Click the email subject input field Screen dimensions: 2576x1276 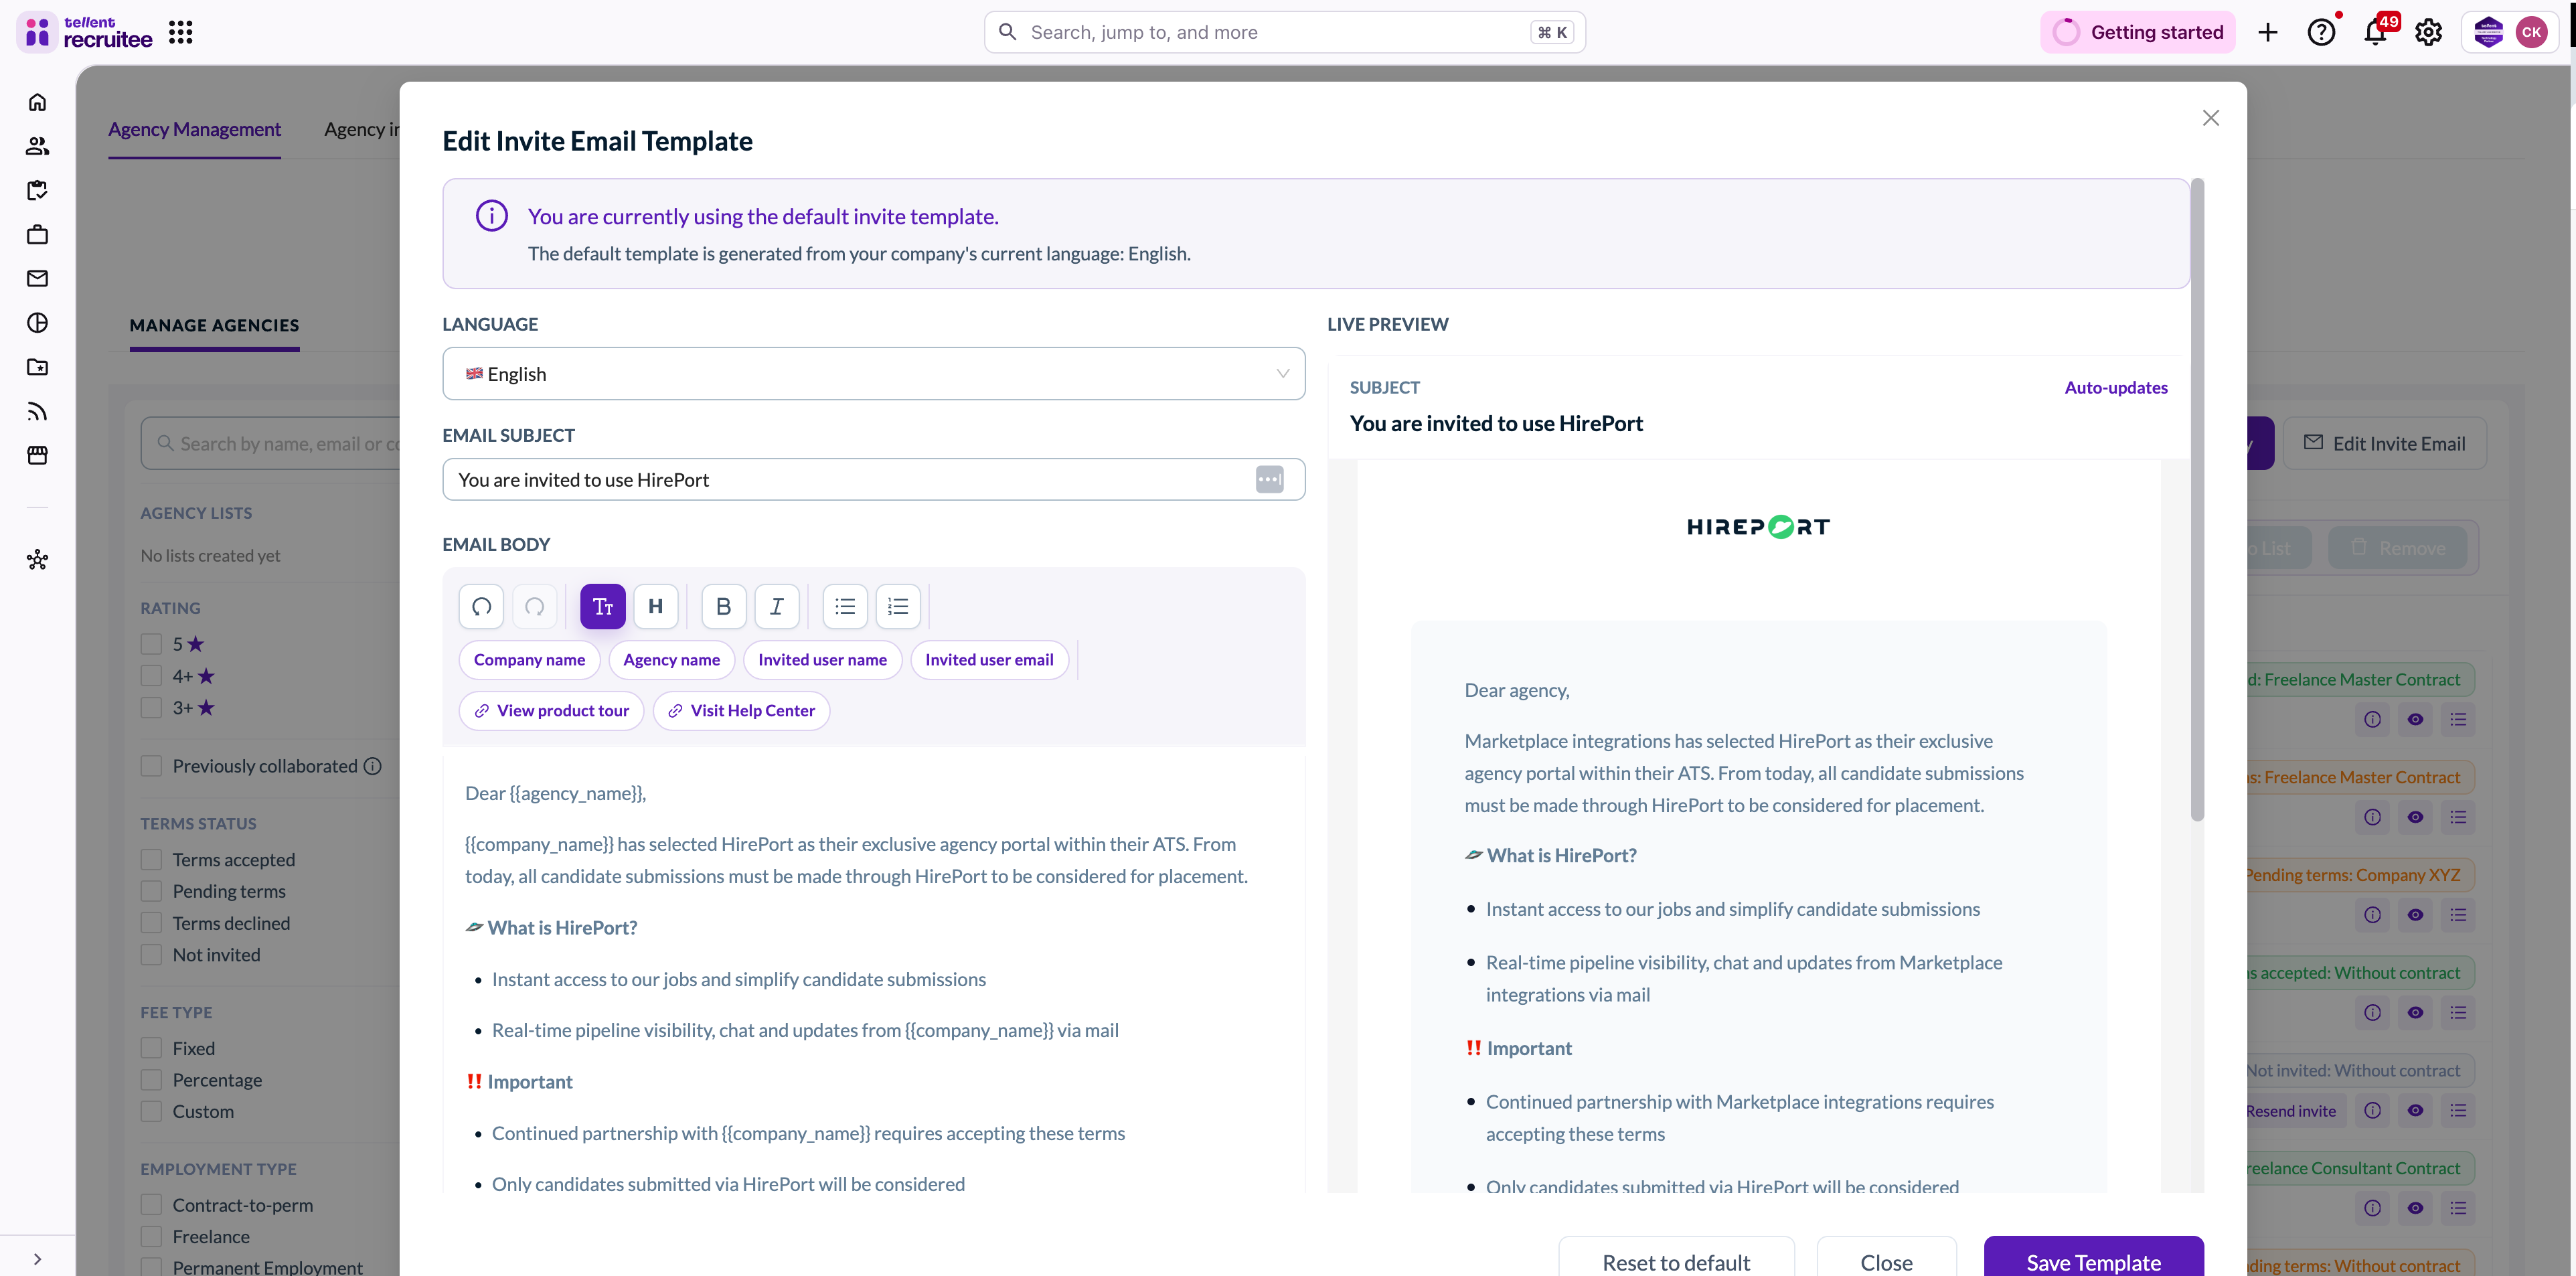(x=873, y=480)
